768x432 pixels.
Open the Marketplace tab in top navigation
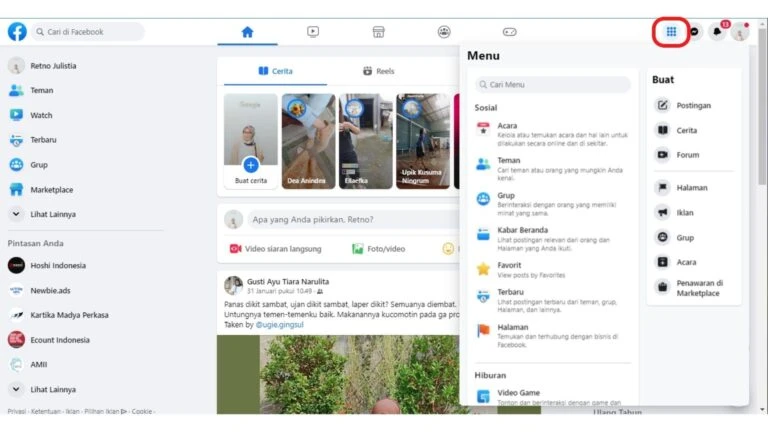tap(378, 32)
